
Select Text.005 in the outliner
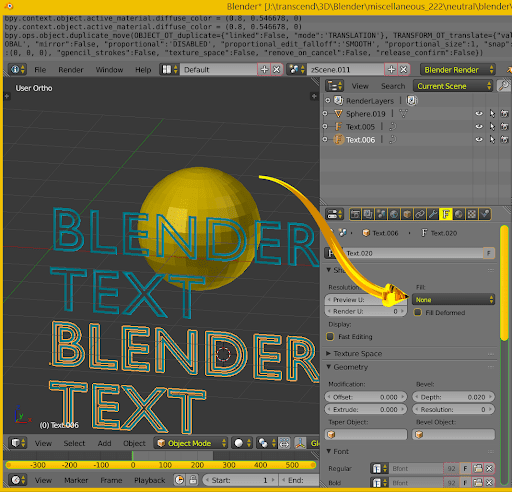pyautogui.click(x=360, y=127)
